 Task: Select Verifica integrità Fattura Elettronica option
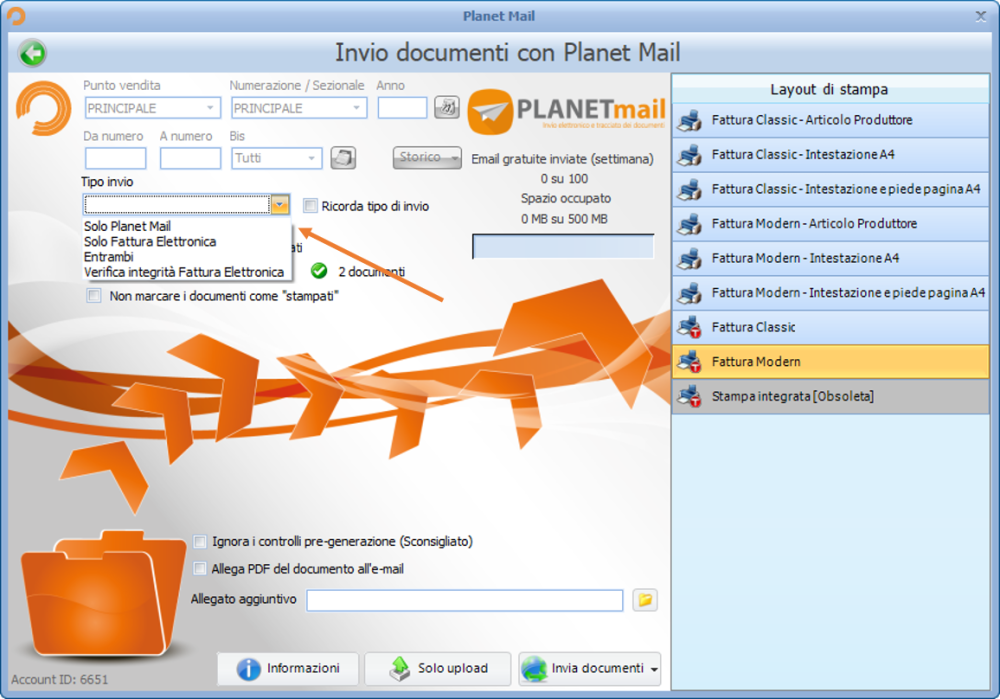184,272
